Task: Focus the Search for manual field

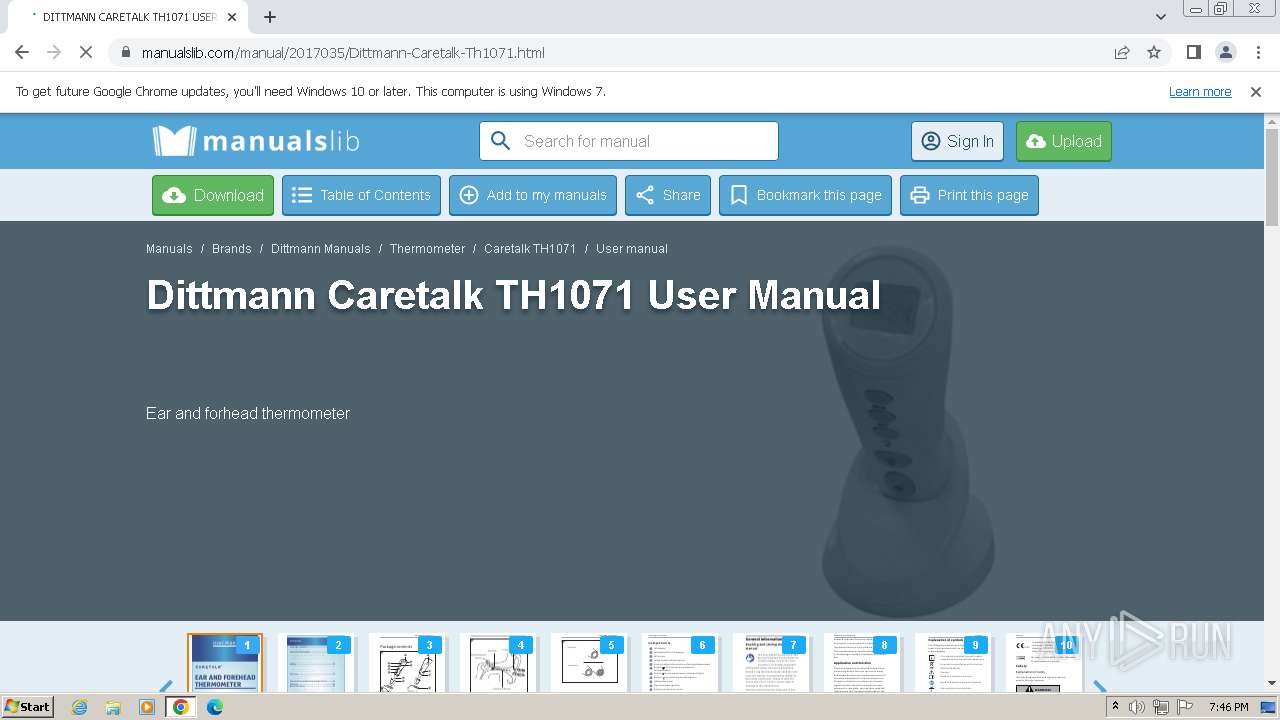Action: coord(629,141)
